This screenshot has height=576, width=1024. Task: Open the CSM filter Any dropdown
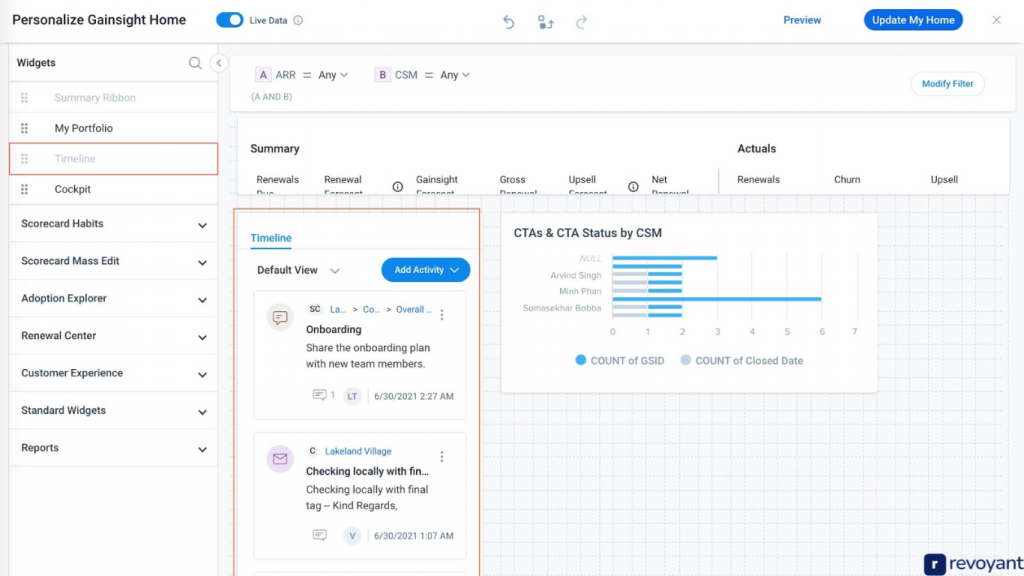[x=455, y=75]
